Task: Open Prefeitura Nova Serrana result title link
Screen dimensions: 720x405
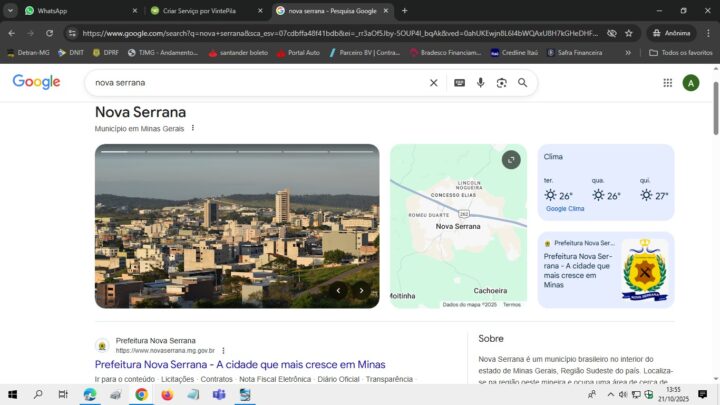Action: [x=240, y=364]
